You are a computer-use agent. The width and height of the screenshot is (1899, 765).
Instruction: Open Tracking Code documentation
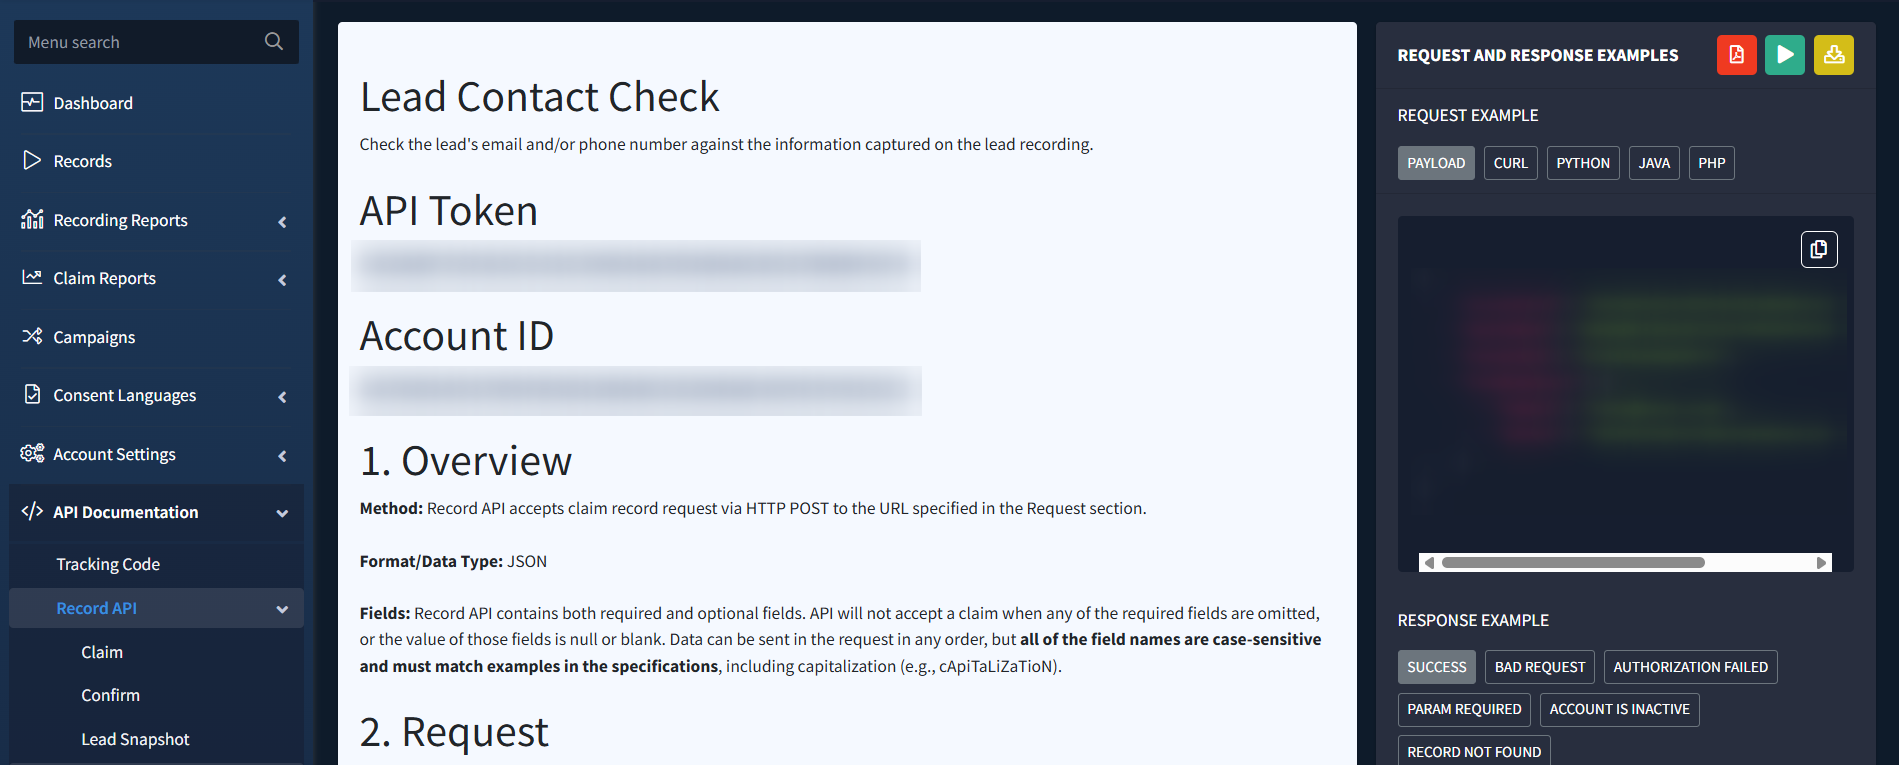108,564
